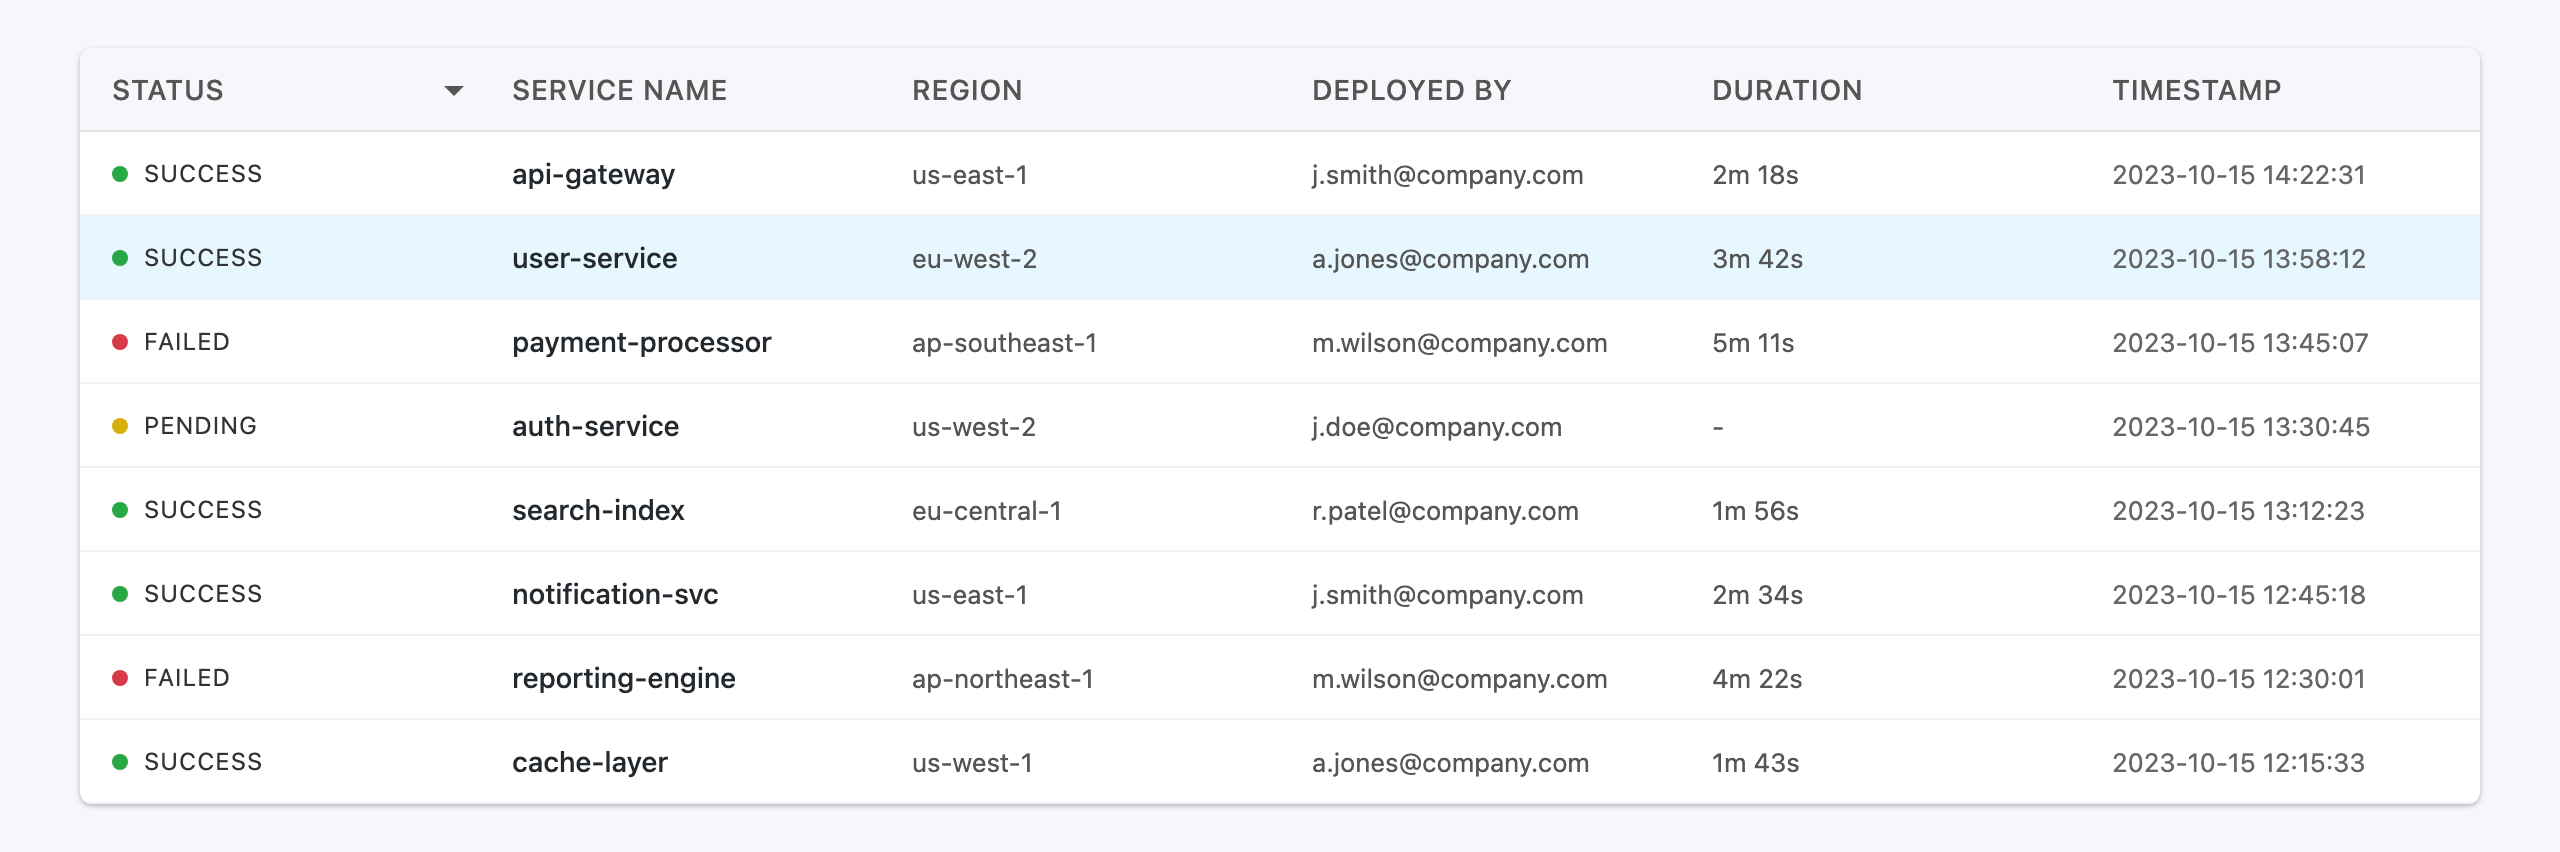
Task: Open the payment-processor service link
Action: (641, 342)
